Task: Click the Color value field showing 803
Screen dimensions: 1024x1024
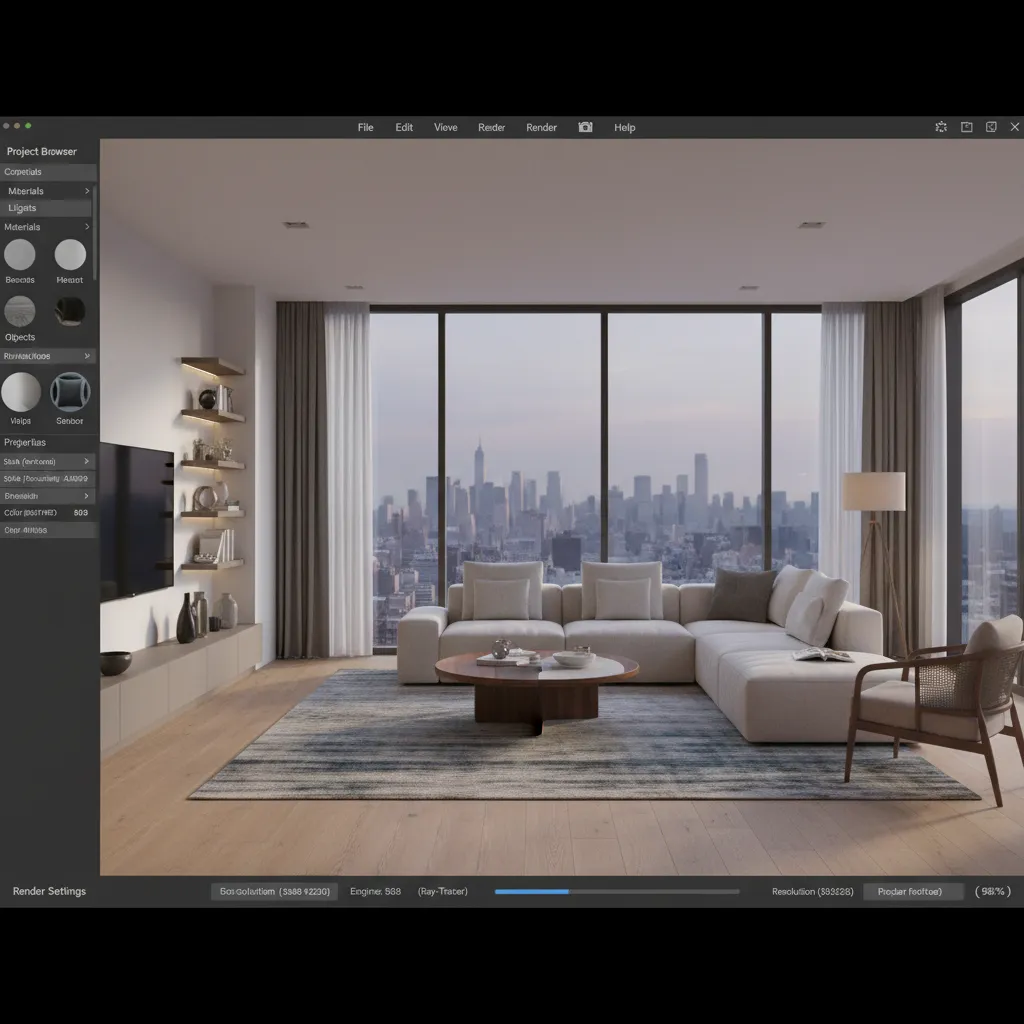Action: click(x=80, y=513)
